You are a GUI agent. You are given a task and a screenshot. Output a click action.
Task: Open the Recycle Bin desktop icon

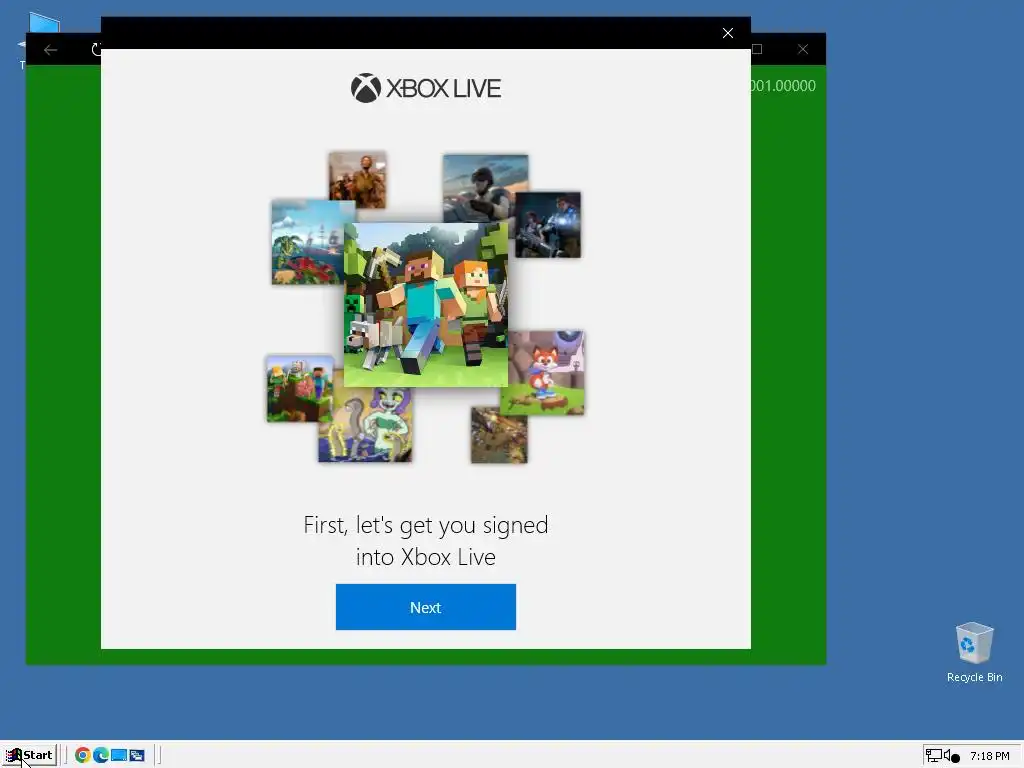coord(974,652)
